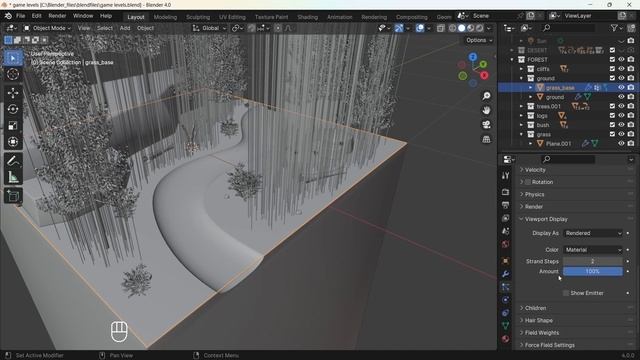Switch to wireframe viewport shading
This screenshot has width=640, height=360.
point(453,28)
